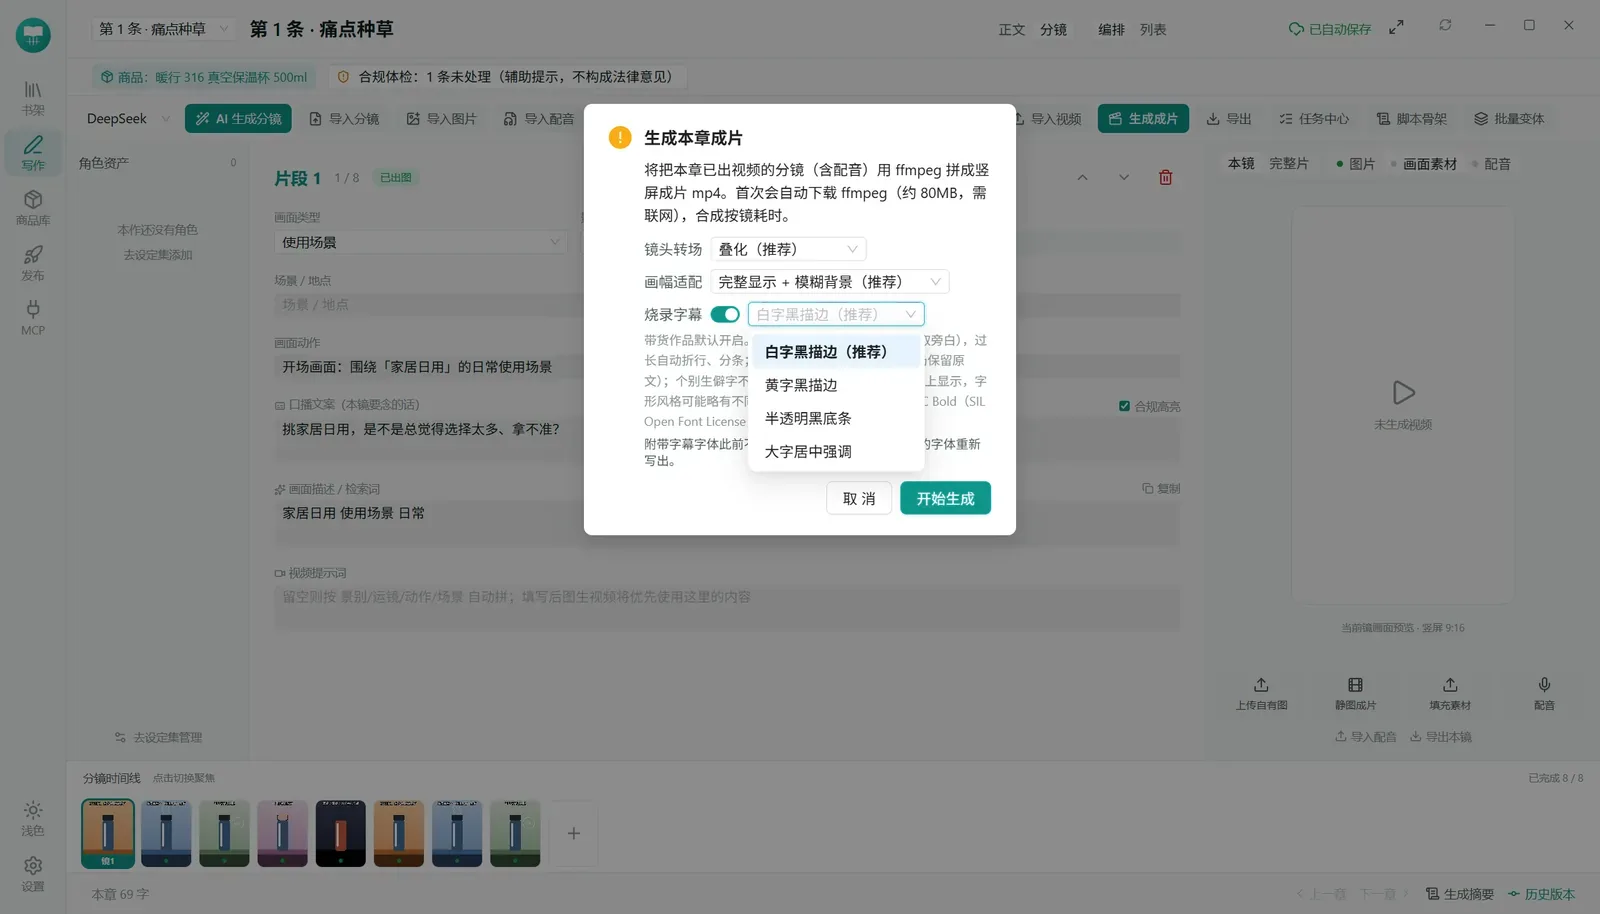This screenshot has width=1600, height=914.
Task: Open the 商品库 product library icon
Action: coord(33,208)
